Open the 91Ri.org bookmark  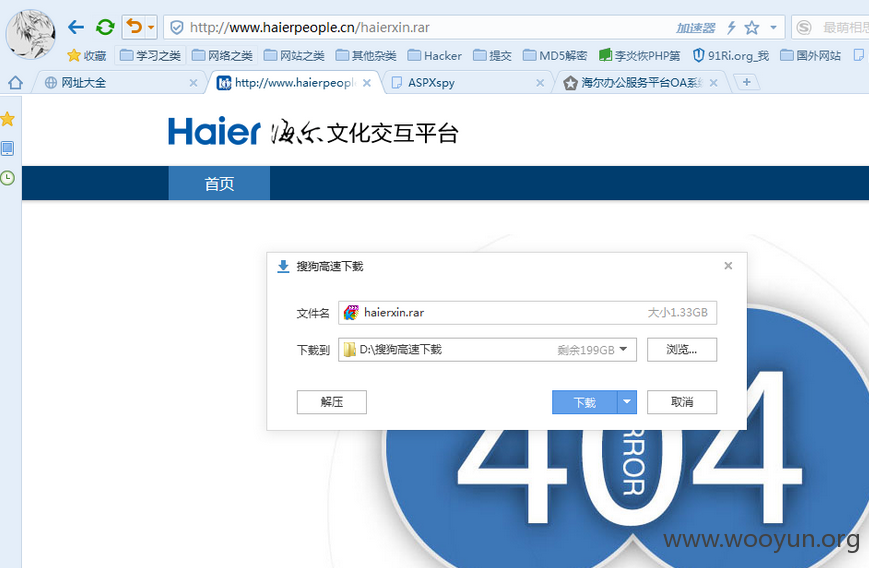(x=730, y=55)
